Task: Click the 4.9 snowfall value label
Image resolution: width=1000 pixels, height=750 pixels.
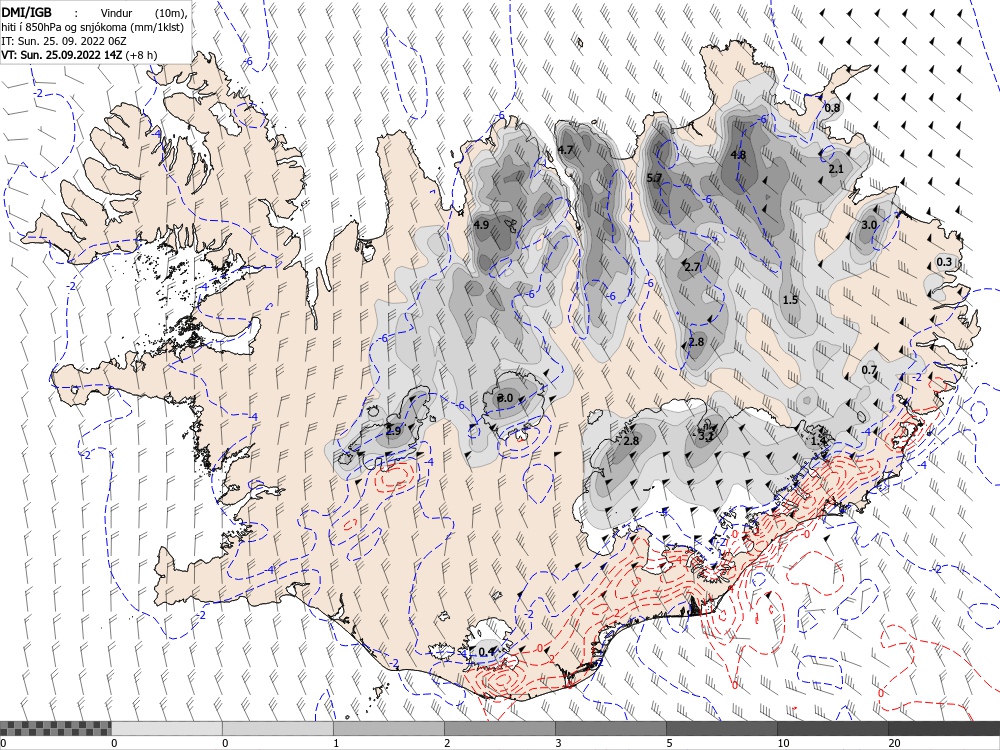Action: click(x=482, y=224)
